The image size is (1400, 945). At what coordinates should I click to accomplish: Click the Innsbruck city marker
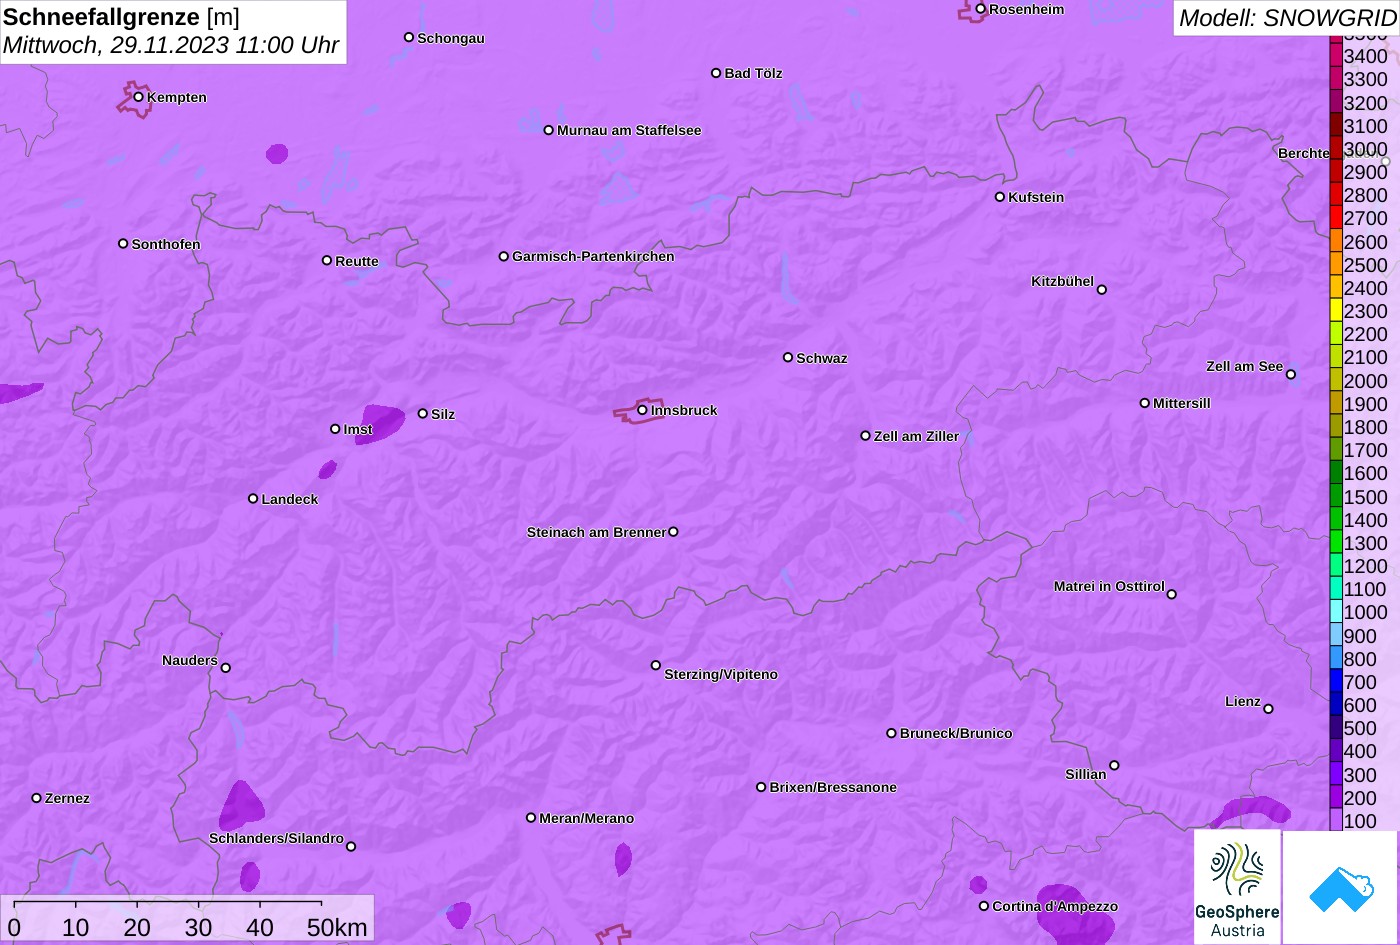(642, 410)
